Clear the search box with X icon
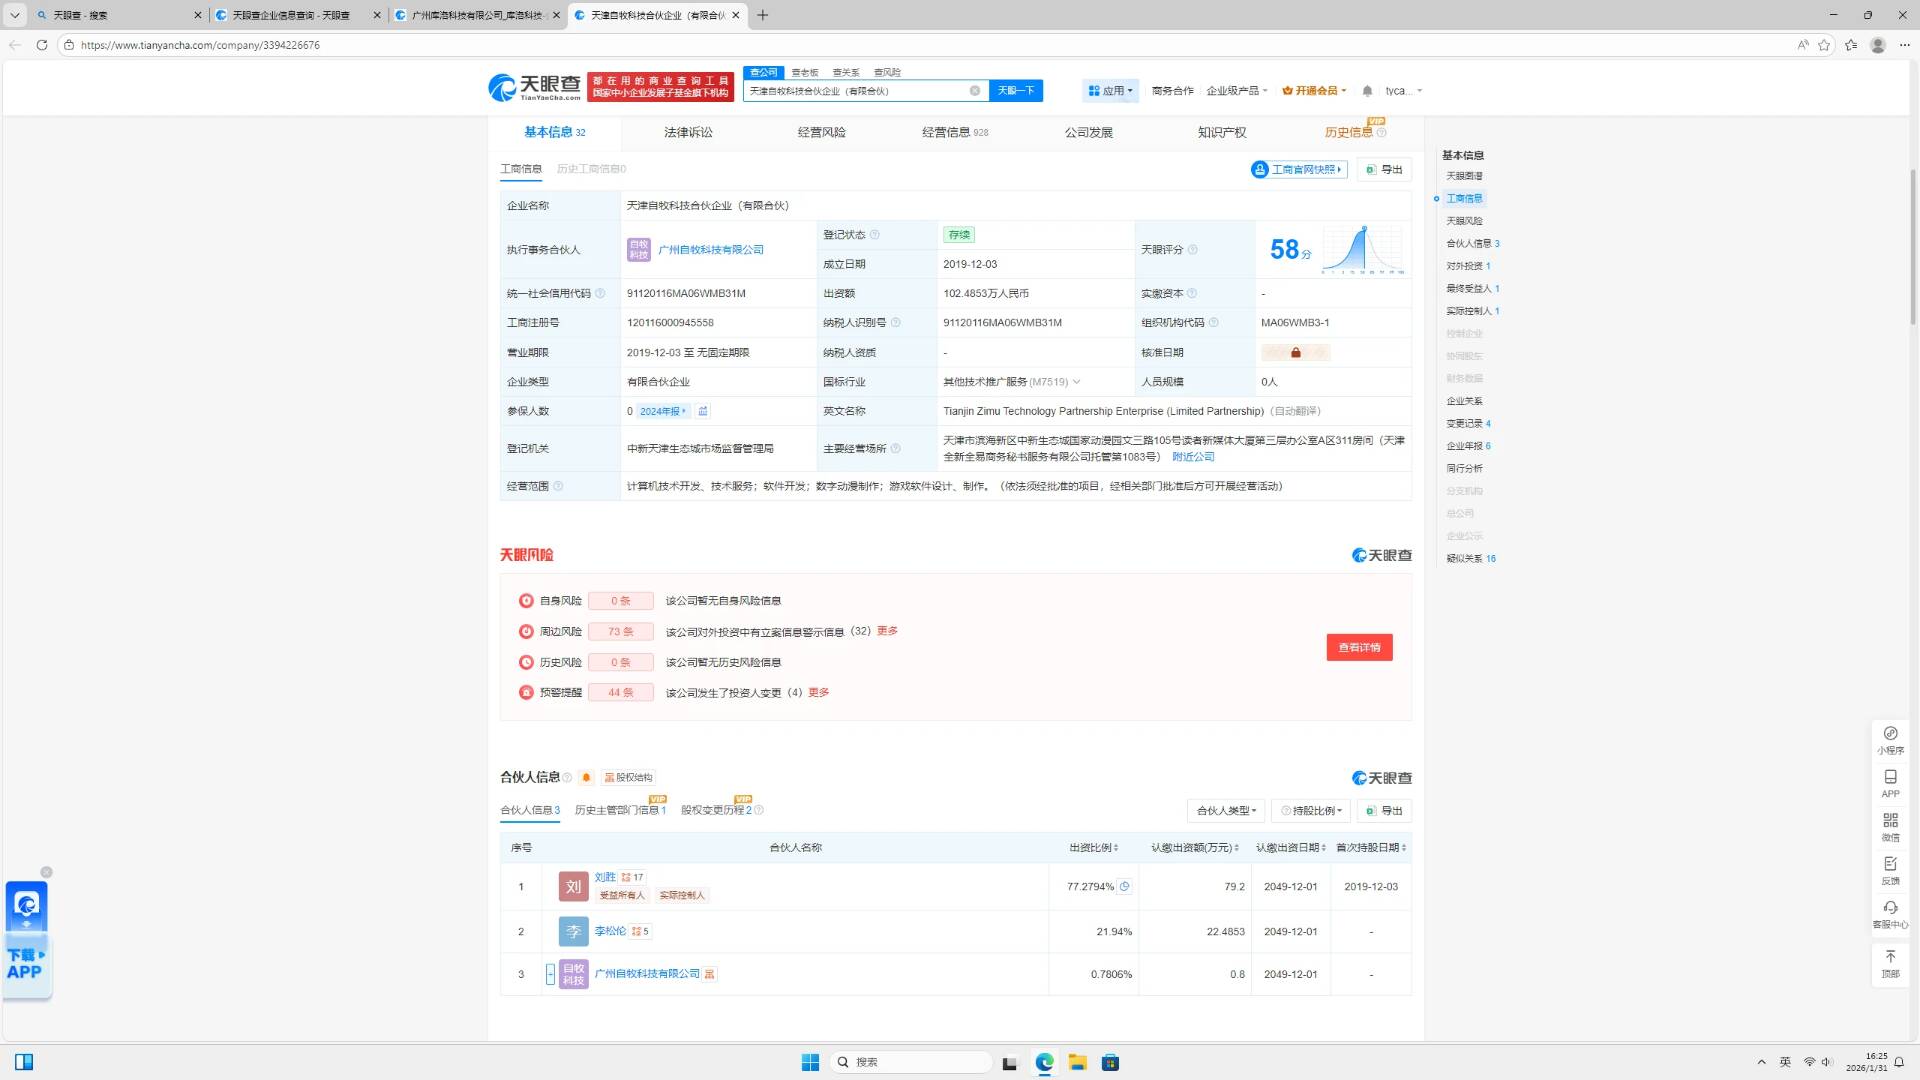Image resolution: width=1920 pixels, height=1080 pixels. coord(975,91)
